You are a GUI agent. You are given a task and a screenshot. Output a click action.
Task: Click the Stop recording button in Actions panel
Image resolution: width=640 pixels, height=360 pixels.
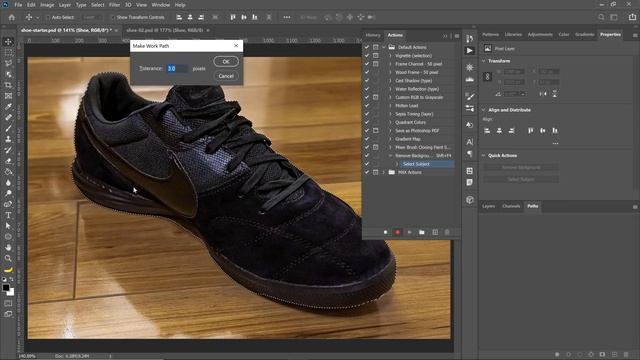pyautogui.click(x=385, y=232)
